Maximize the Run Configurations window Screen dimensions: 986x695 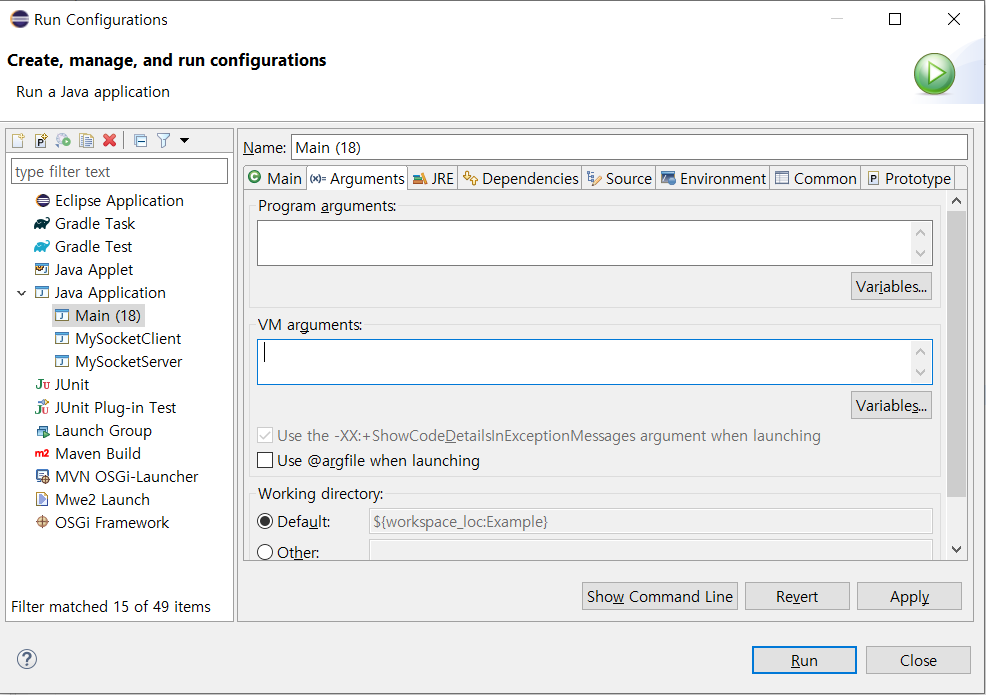click(895, 19)
